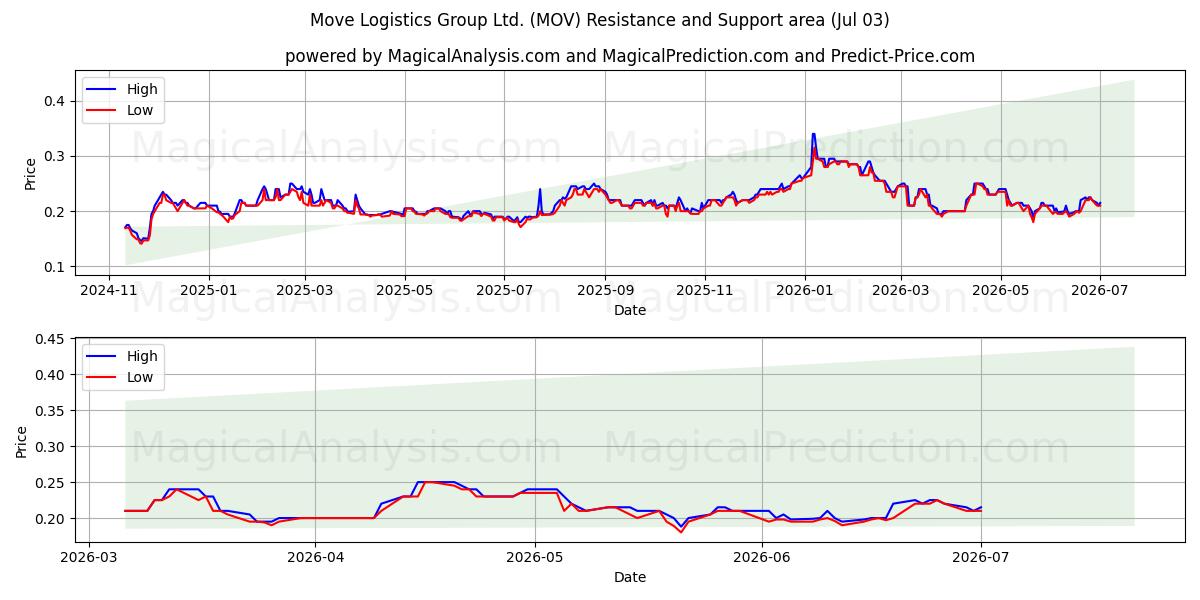Click the '0.45' y-axis label in bottom chart
Viewport: 1200px width, 600px height.
[51, 339]
